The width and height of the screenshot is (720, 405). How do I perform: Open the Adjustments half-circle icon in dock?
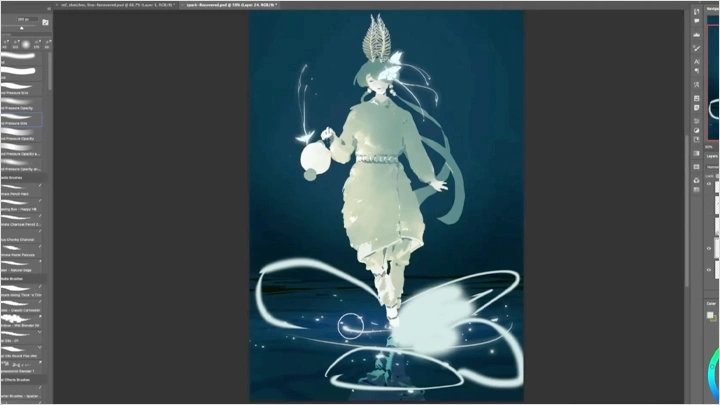696,129
